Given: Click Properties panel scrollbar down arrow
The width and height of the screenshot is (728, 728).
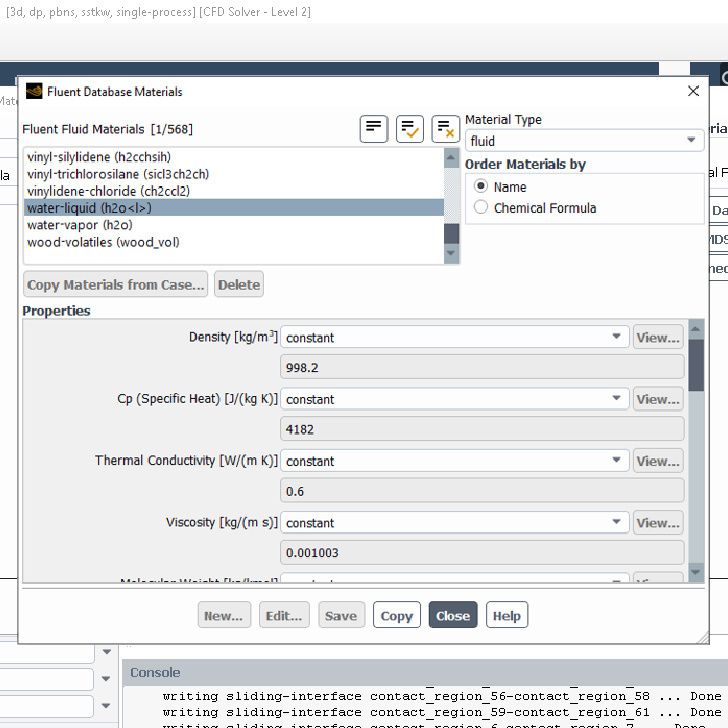Looking at the screenshot, I should (696, 572).
